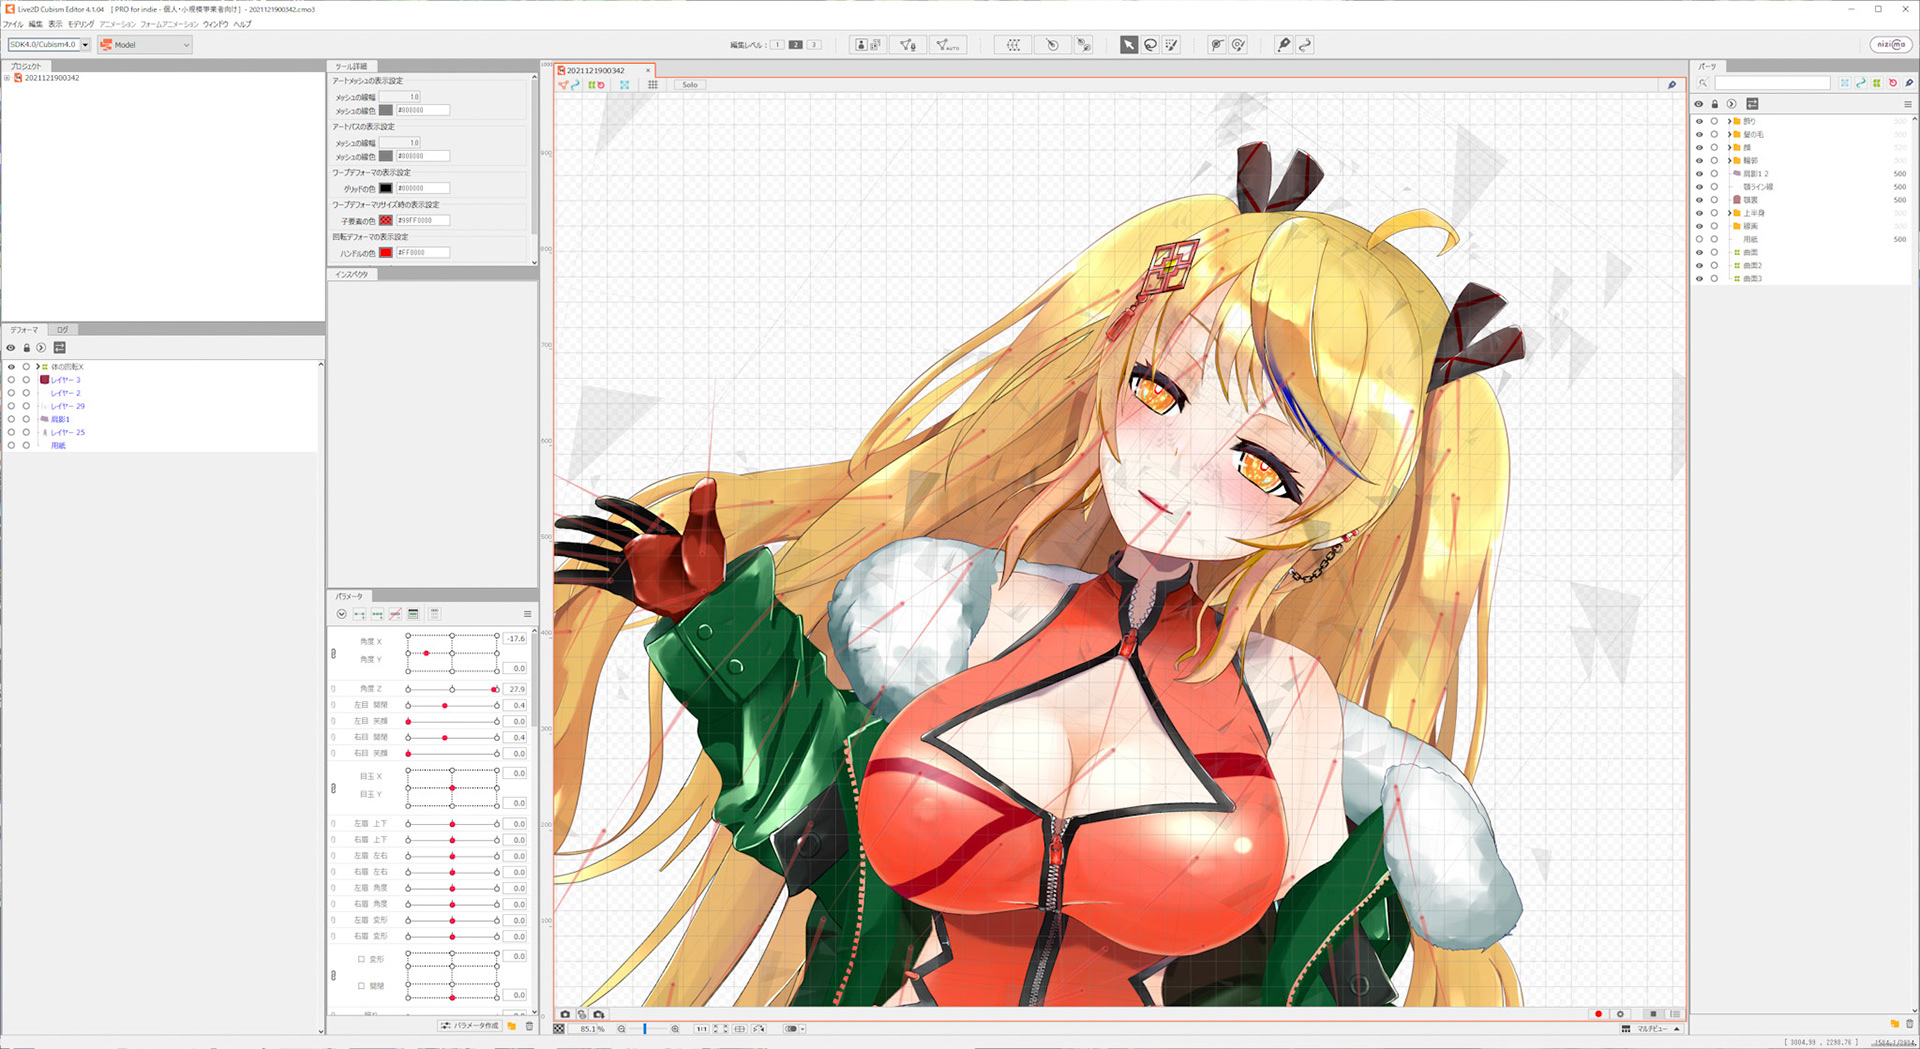Viewport: 1920px width, 1049px height.
Task: Click the Solo button
Action: (x=690, y=85)
